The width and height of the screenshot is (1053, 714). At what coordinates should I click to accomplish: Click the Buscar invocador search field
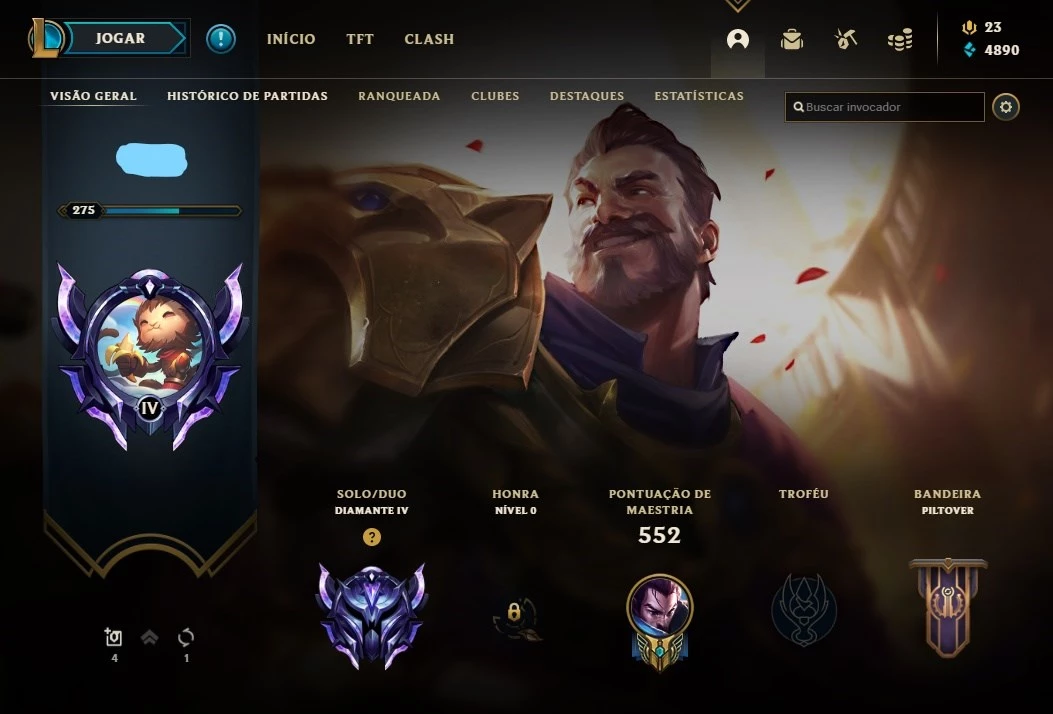pos(884,107)
